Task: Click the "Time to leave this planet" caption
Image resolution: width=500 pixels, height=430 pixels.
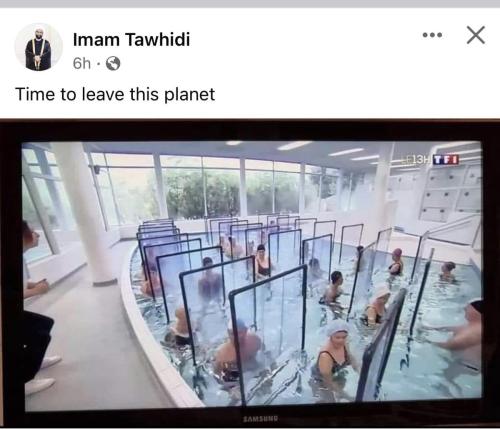Action: tap(115, 94)
